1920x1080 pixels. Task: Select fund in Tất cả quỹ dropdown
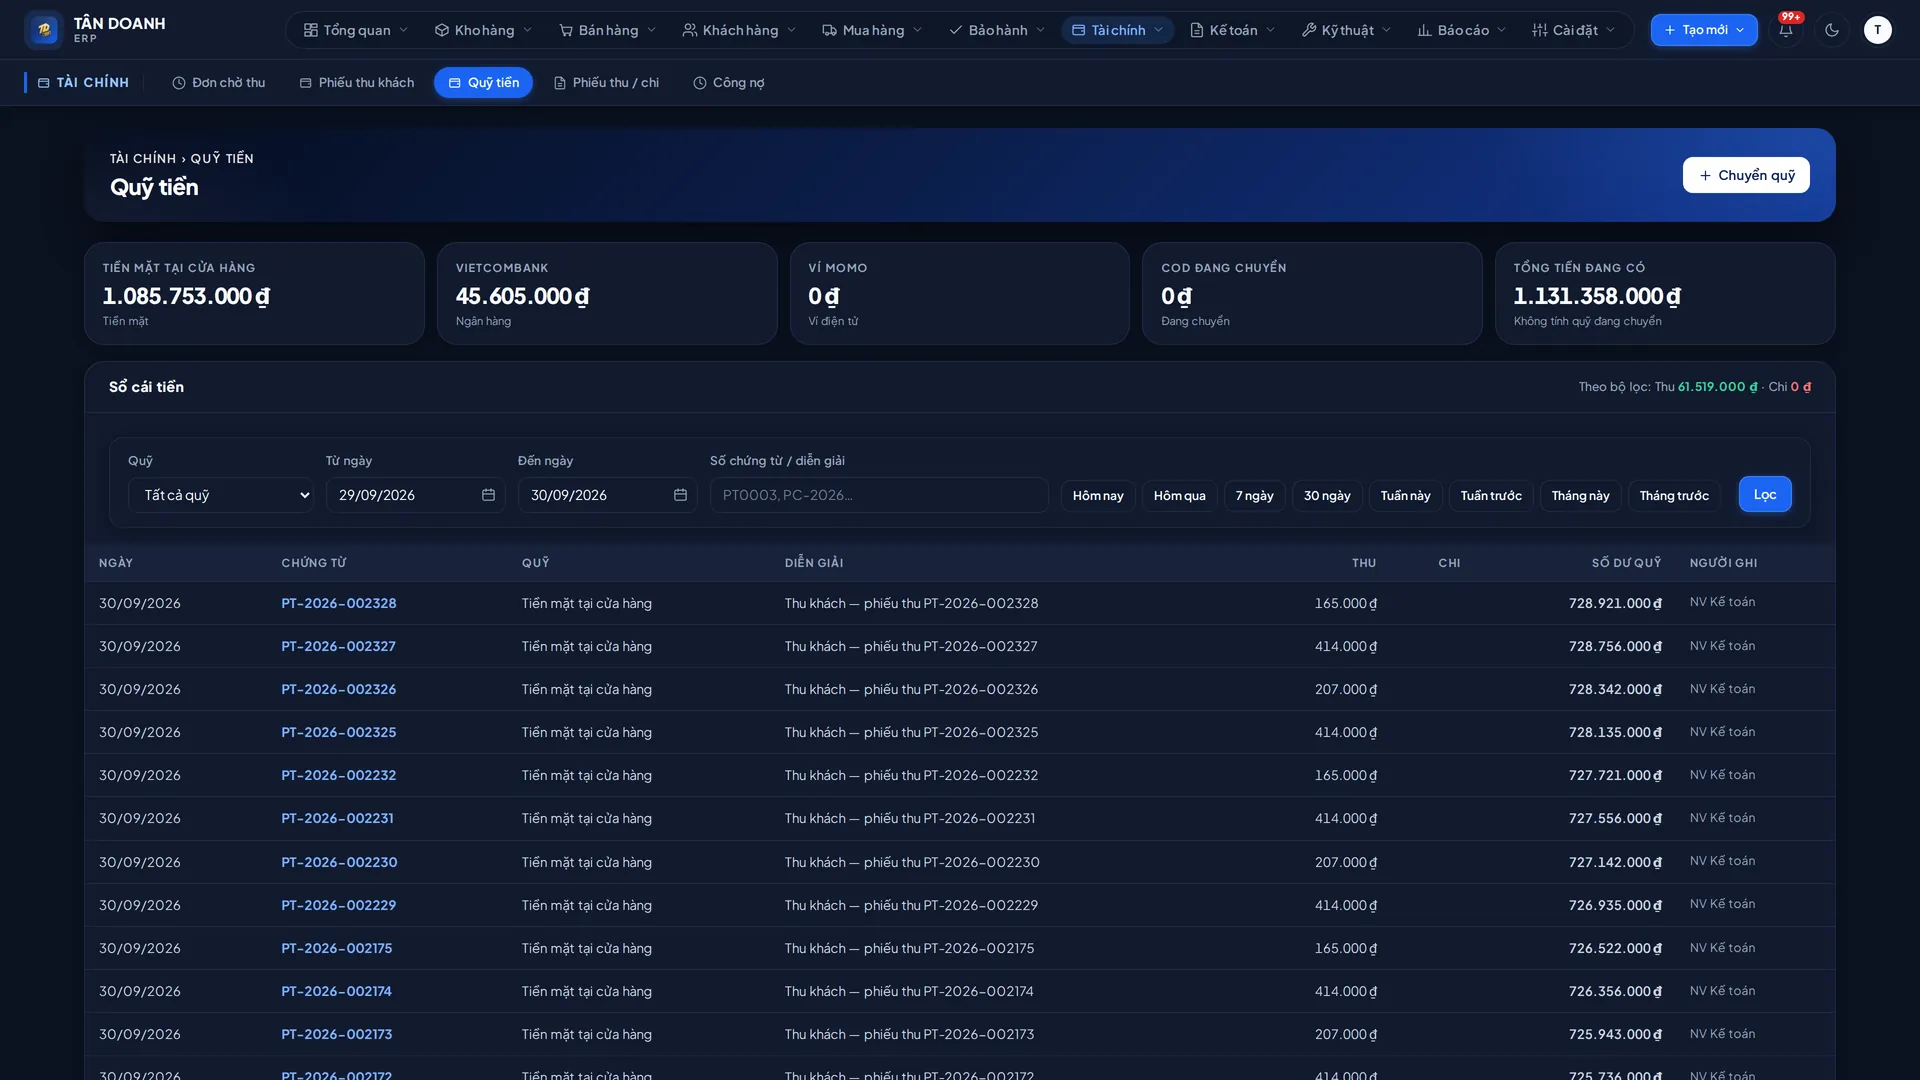(221, 495)
